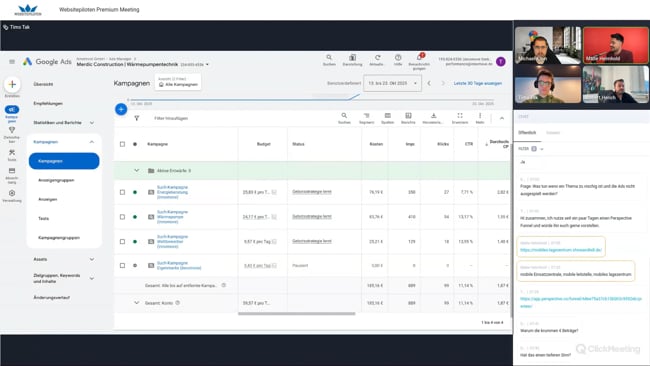650x366 pixels.
Task: Click the table toolbar Suchen magnifier
Action: tap(344, 116)
